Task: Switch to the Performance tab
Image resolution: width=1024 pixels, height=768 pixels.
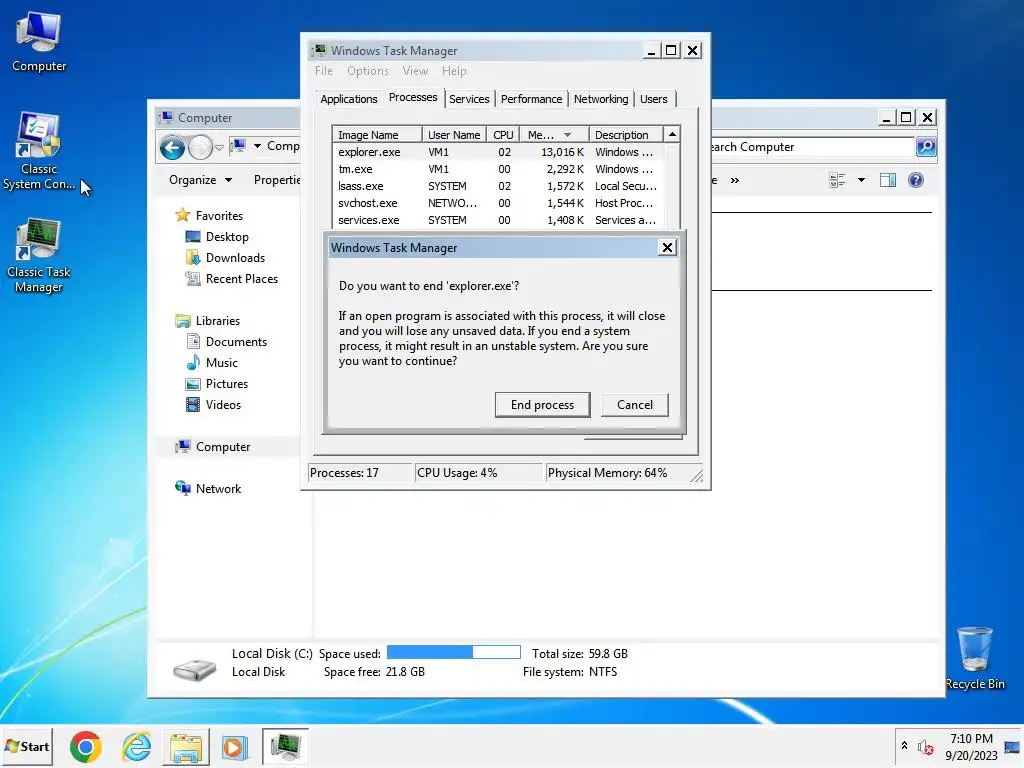Action: tap(531, 99)
